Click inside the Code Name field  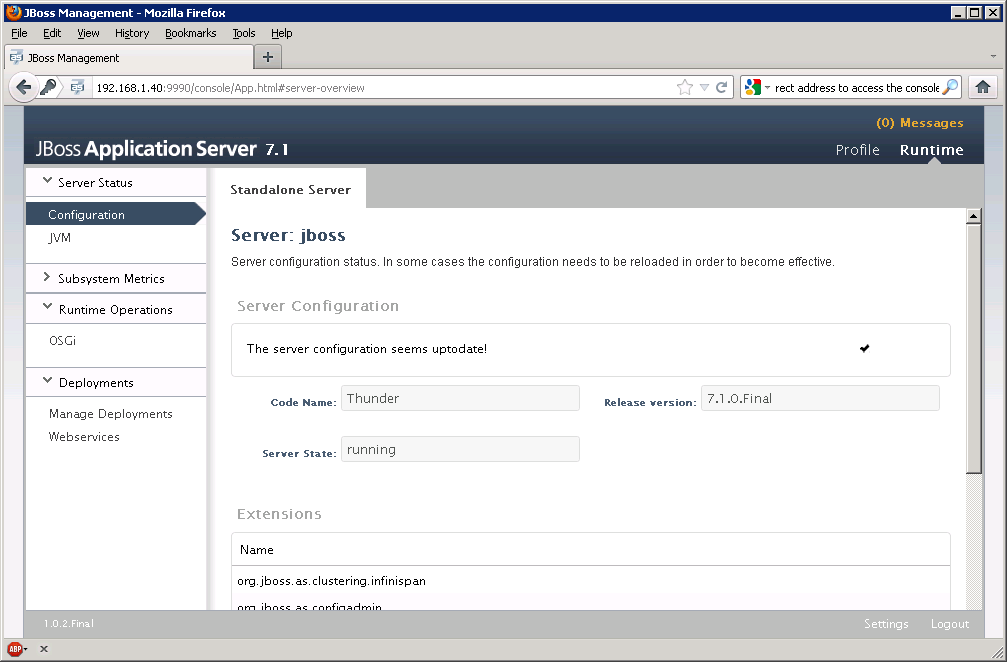460,397
